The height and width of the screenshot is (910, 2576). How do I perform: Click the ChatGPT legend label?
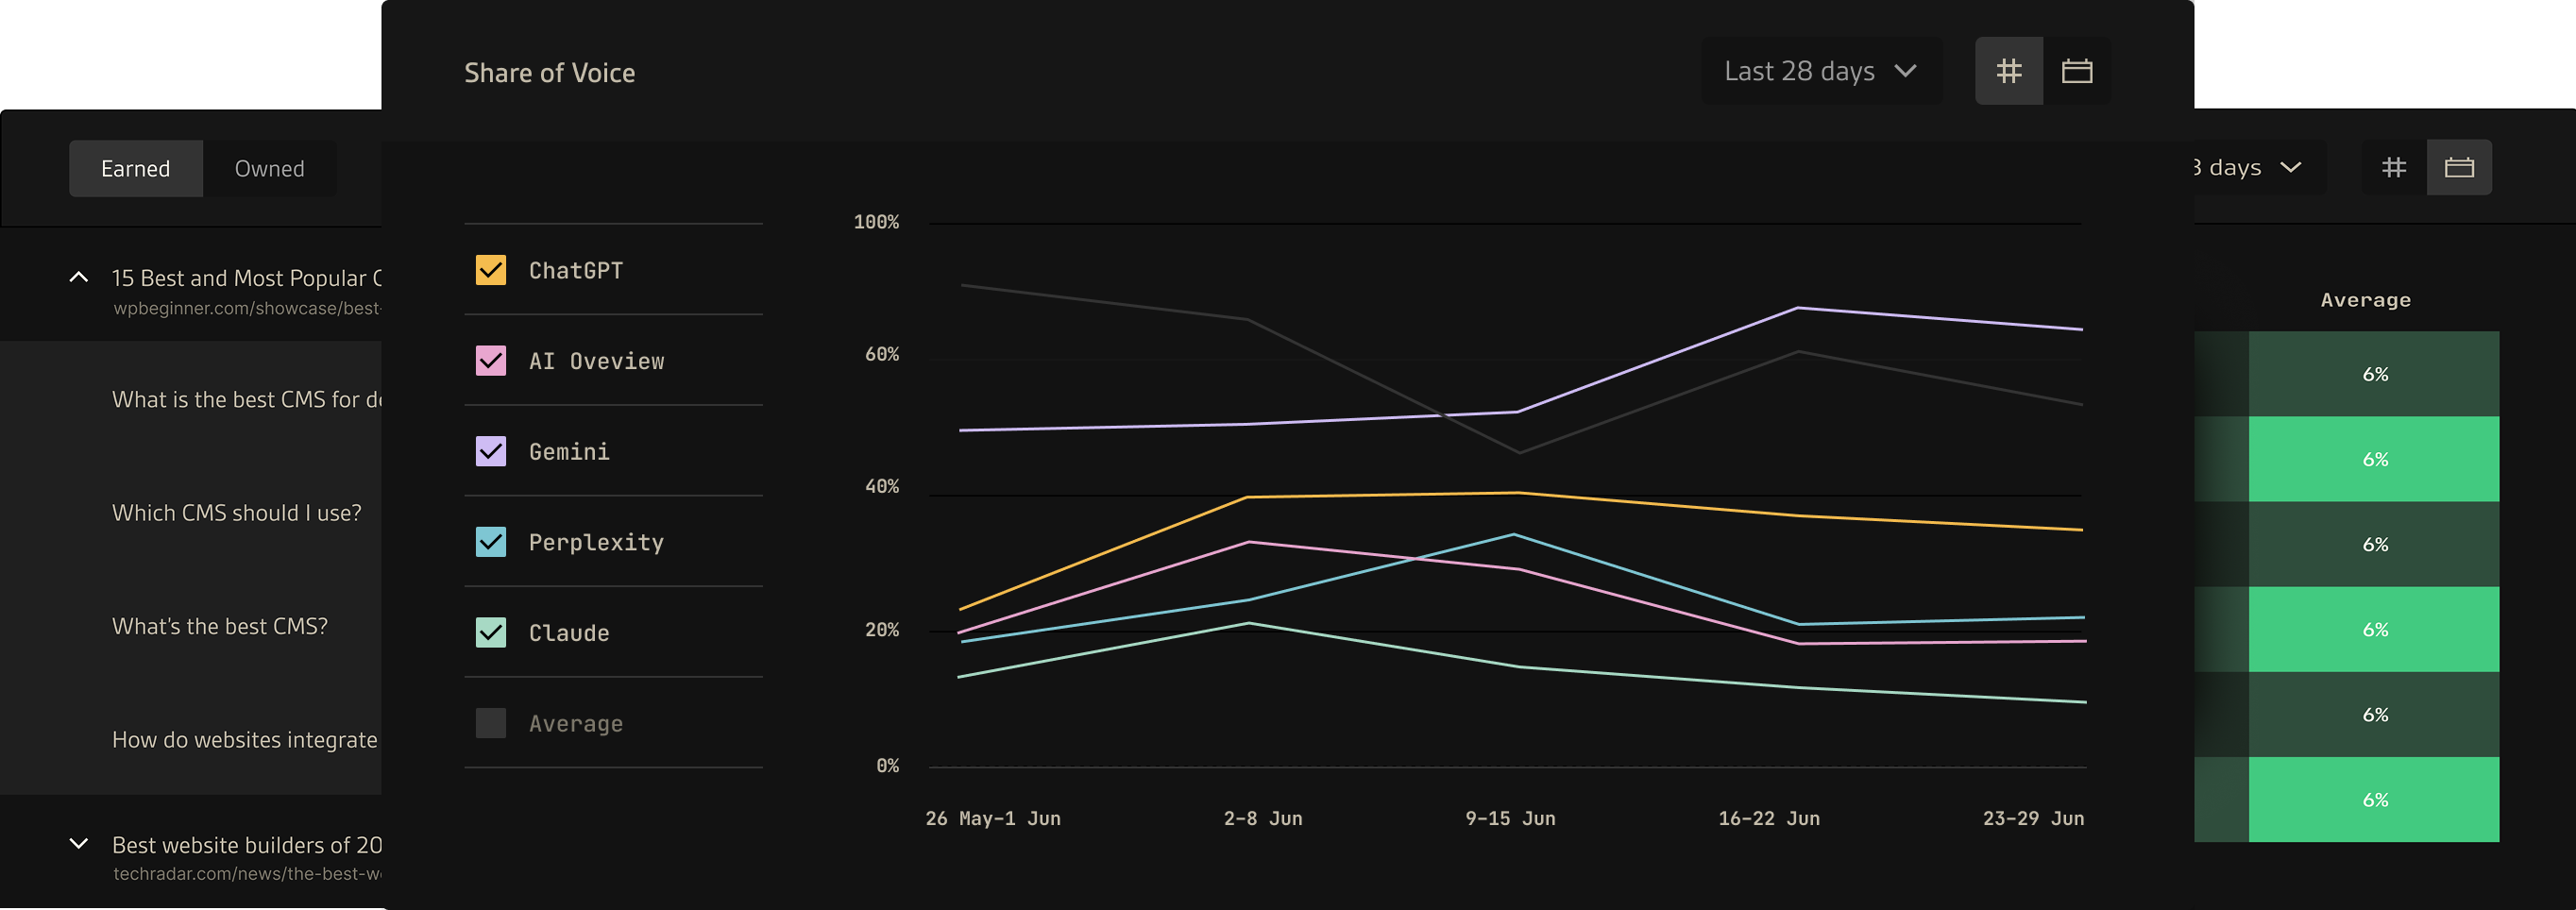(576, 271)
